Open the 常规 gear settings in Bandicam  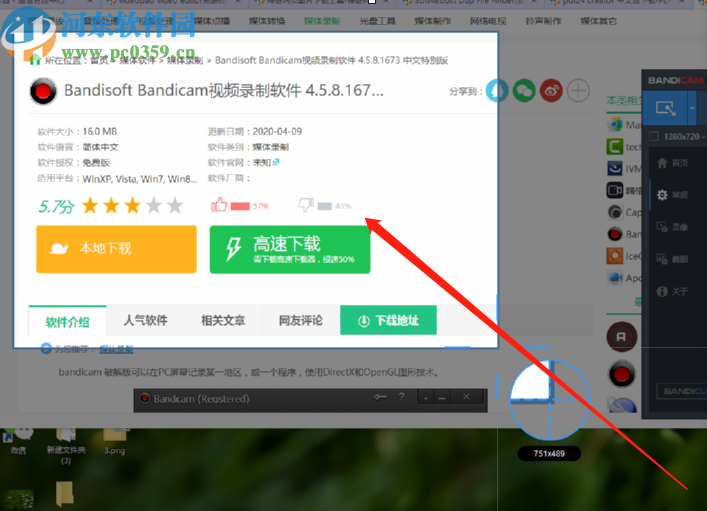click(x=672, y=195)
